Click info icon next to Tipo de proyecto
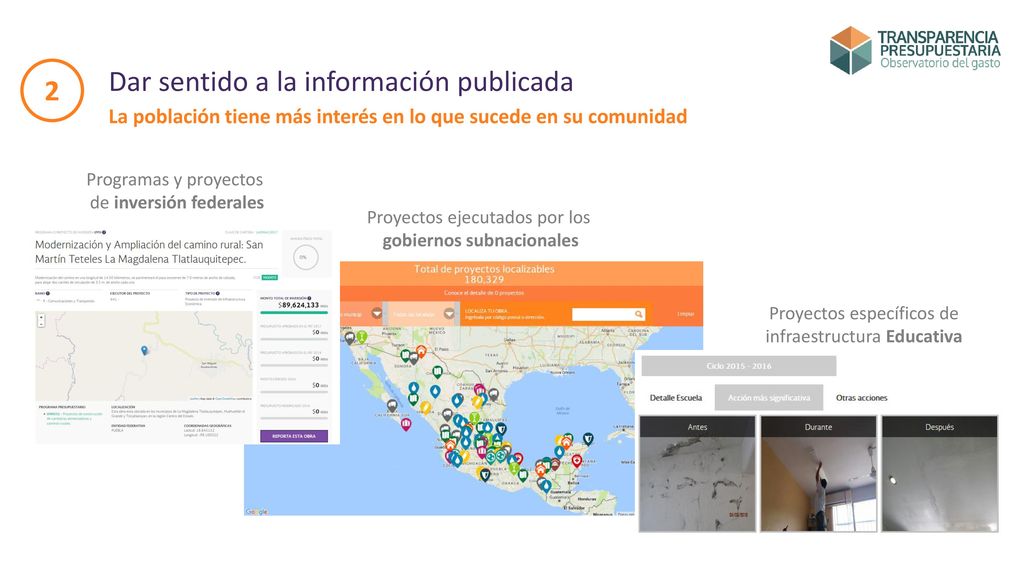The image size is (1024, 576). 217,293
